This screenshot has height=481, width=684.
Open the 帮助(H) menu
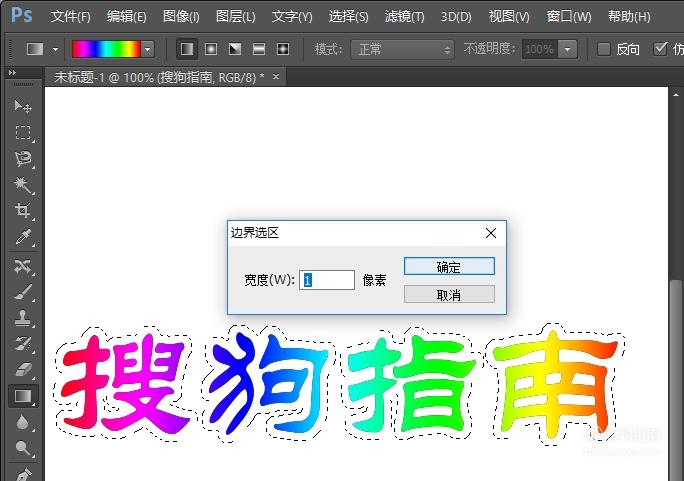[629, 17]
